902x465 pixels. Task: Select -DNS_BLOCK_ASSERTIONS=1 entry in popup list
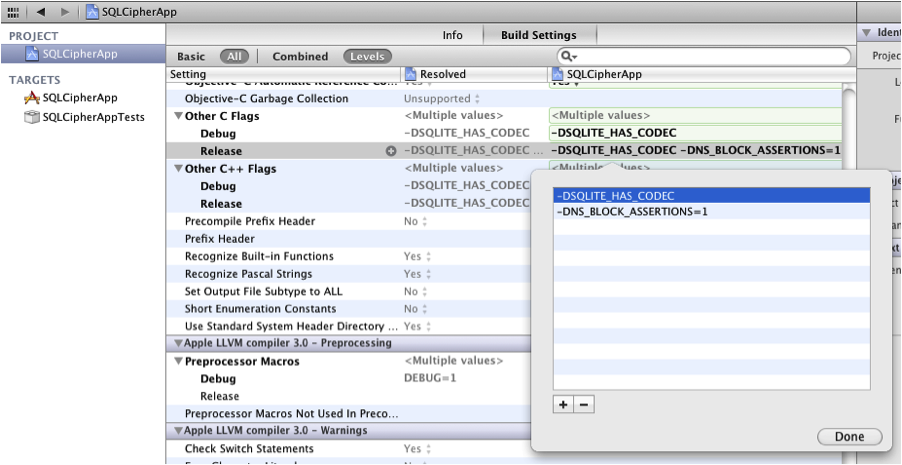712,212
